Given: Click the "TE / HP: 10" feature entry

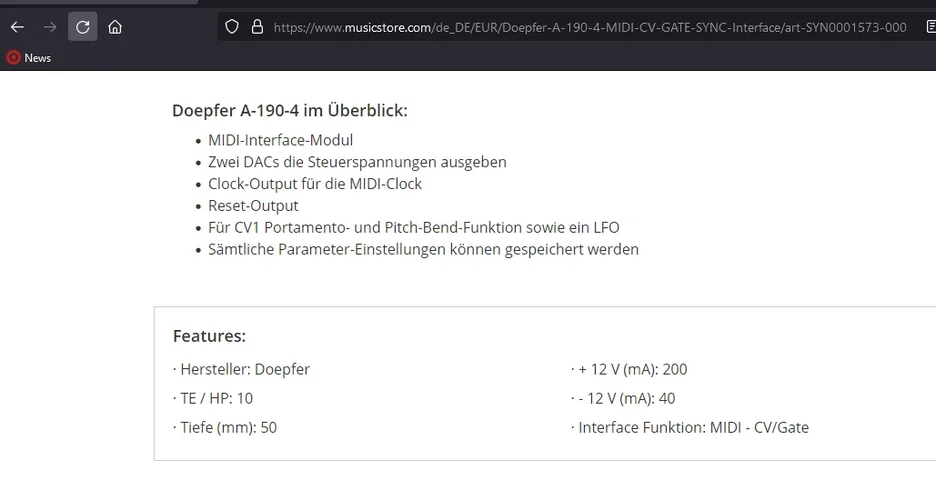Looking at the screenshot, I should point(216,399).
